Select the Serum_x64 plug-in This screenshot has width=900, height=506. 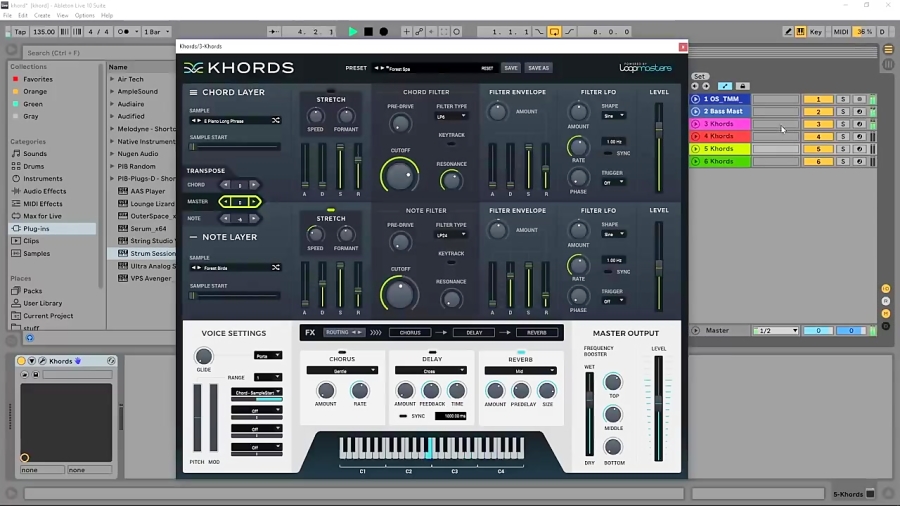(x=148, y=228)
